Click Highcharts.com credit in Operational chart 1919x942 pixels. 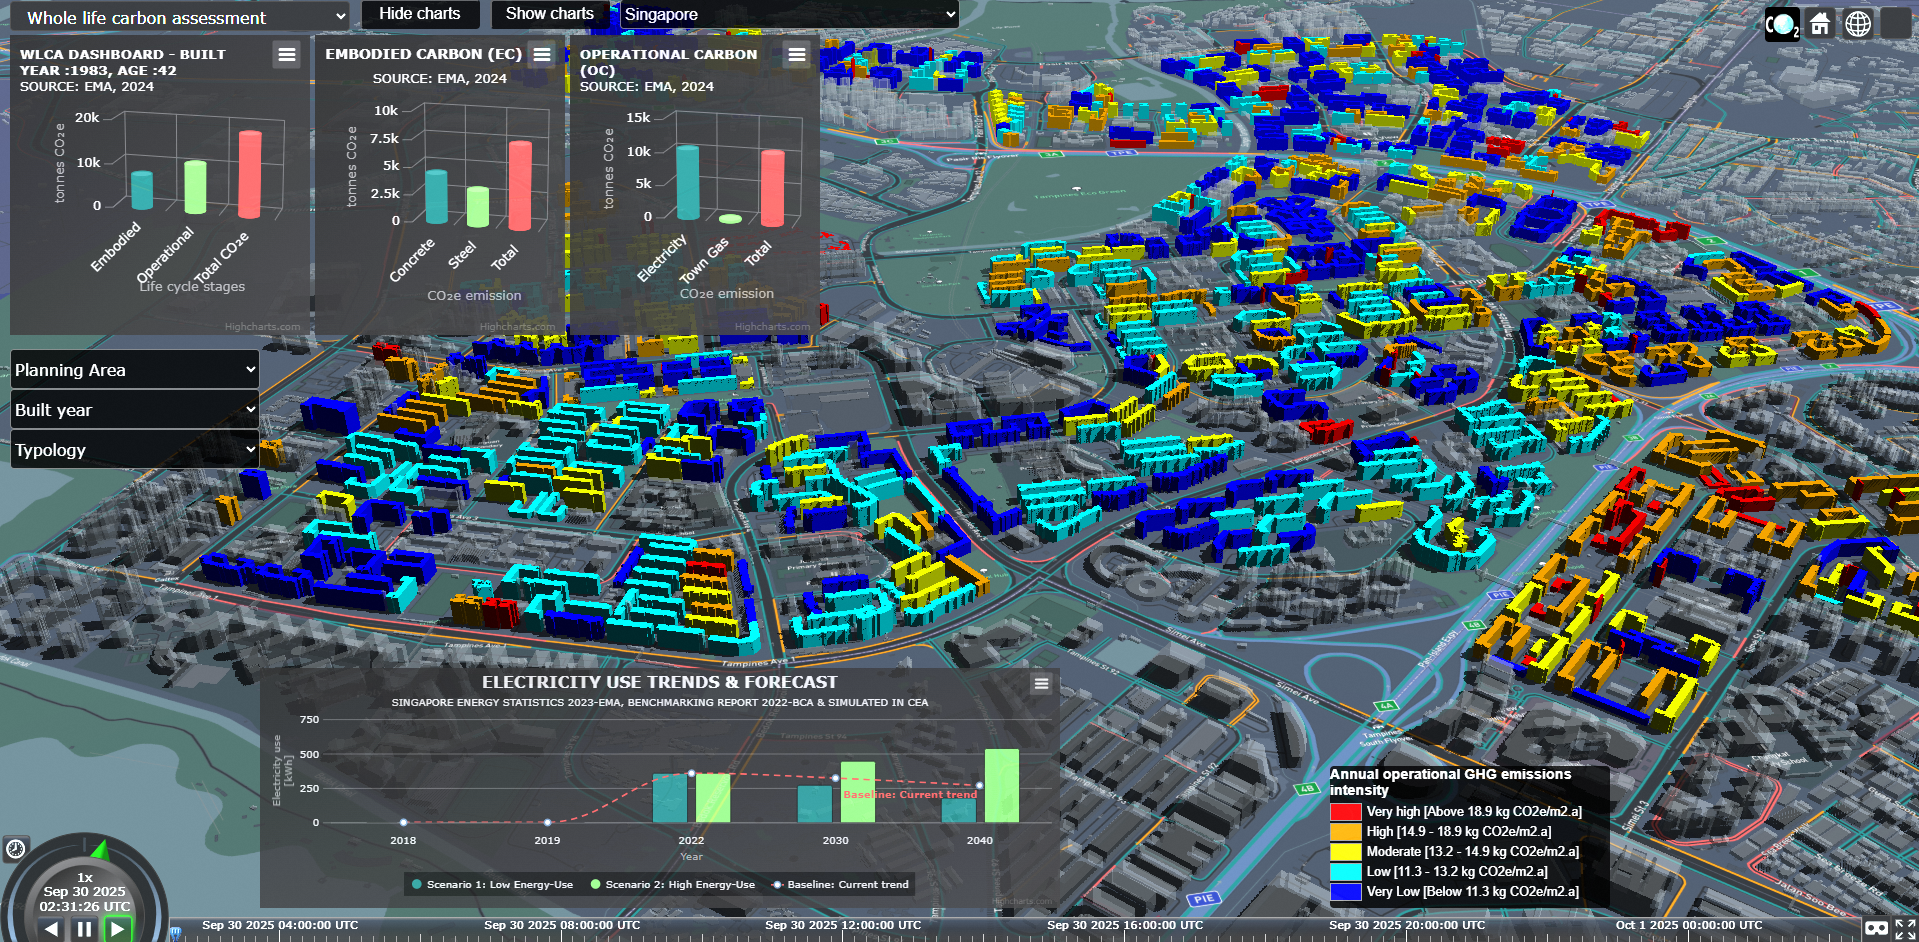772,326
